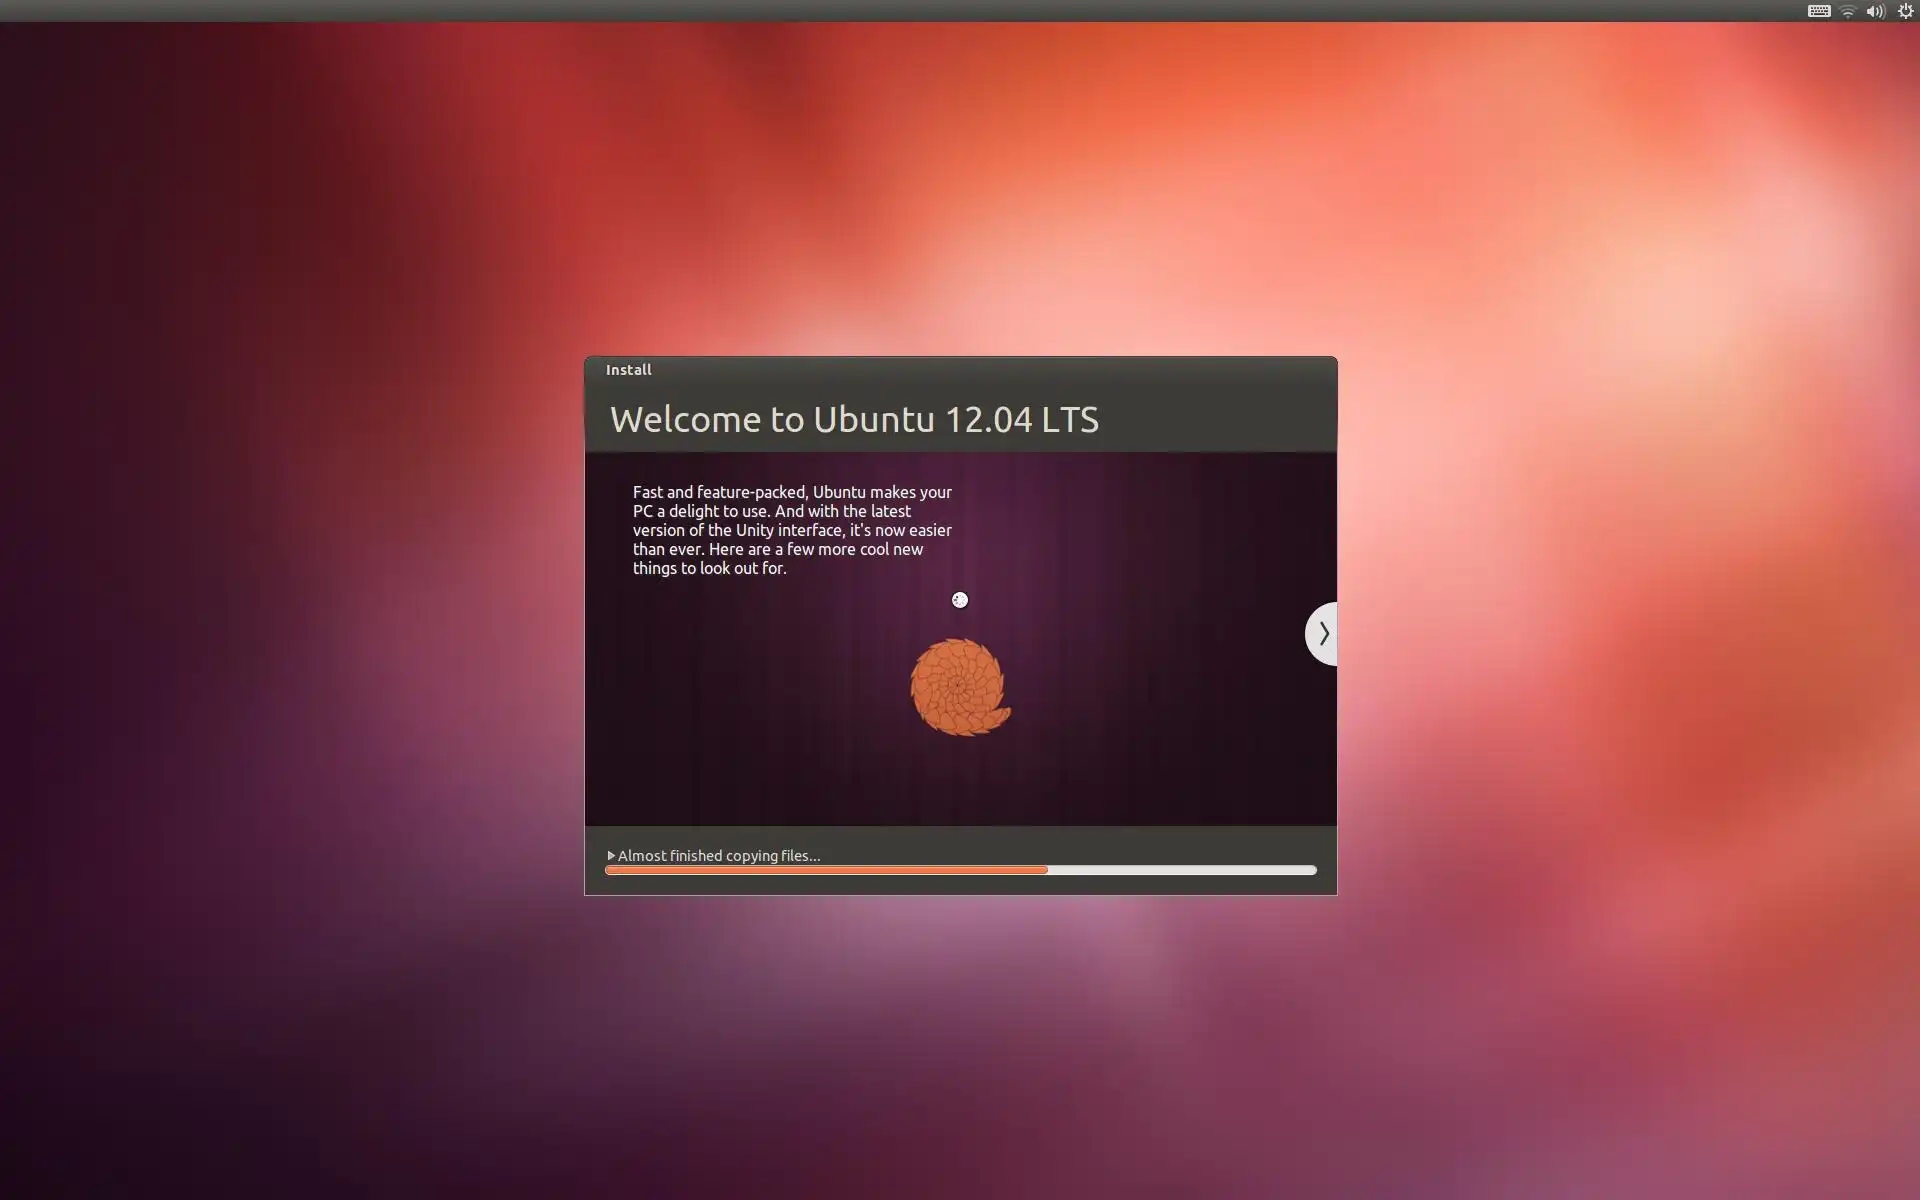Click the busy spinner cursor in slideshow
Image resolution: width=1920 pixels, height=1200 pixels.
point(960,600)
